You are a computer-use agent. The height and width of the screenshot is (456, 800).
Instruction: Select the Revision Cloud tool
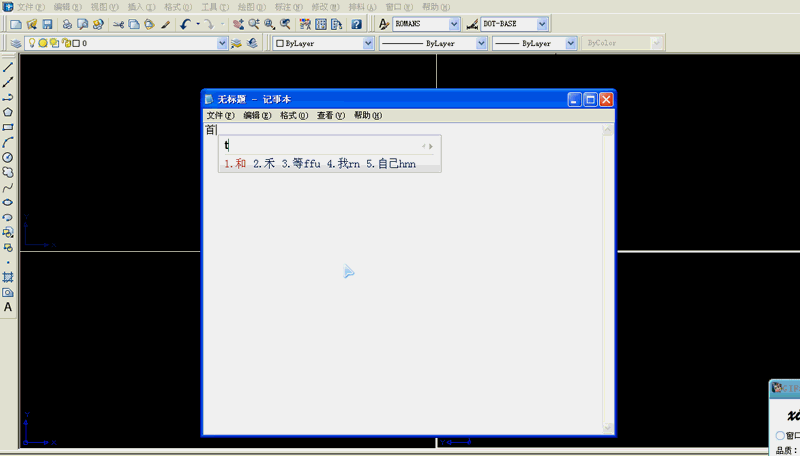[8, 172]
